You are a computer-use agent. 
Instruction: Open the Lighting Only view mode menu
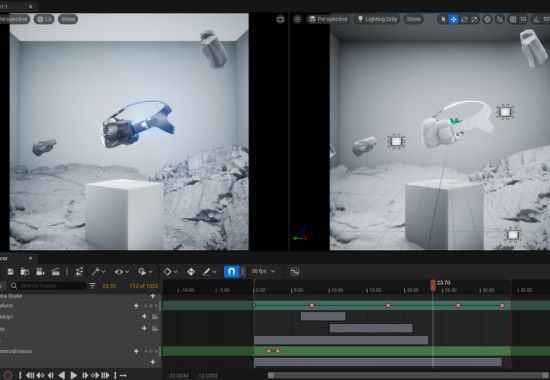(377, 19)
